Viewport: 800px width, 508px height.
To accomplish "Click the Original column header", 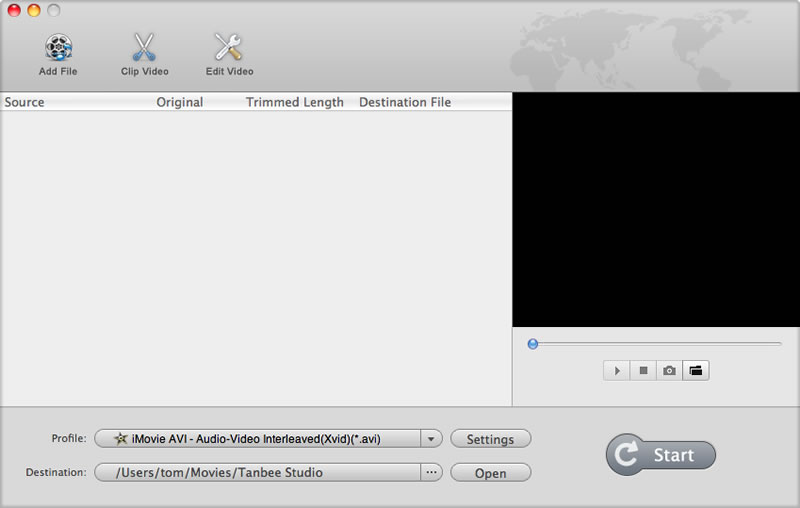I will tap(180, 102).
